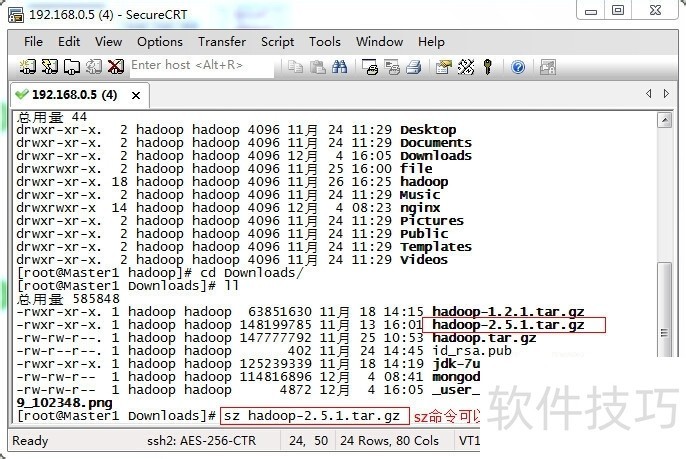
Task: Open the Options menu
Action: pos(159,42)
